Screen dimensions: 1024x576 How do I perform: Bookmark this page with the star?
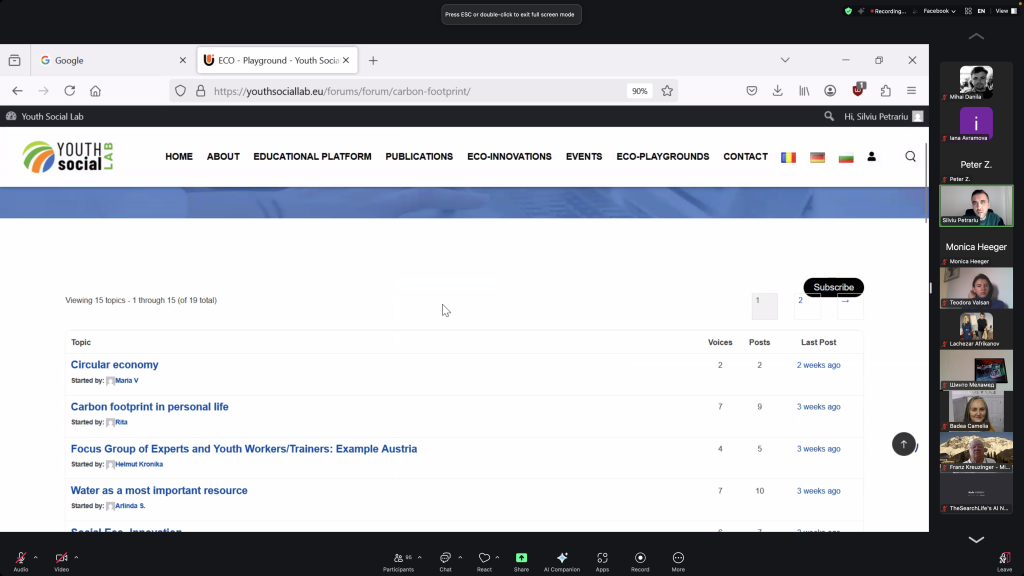pyautogui.click(x=667, y=91)
